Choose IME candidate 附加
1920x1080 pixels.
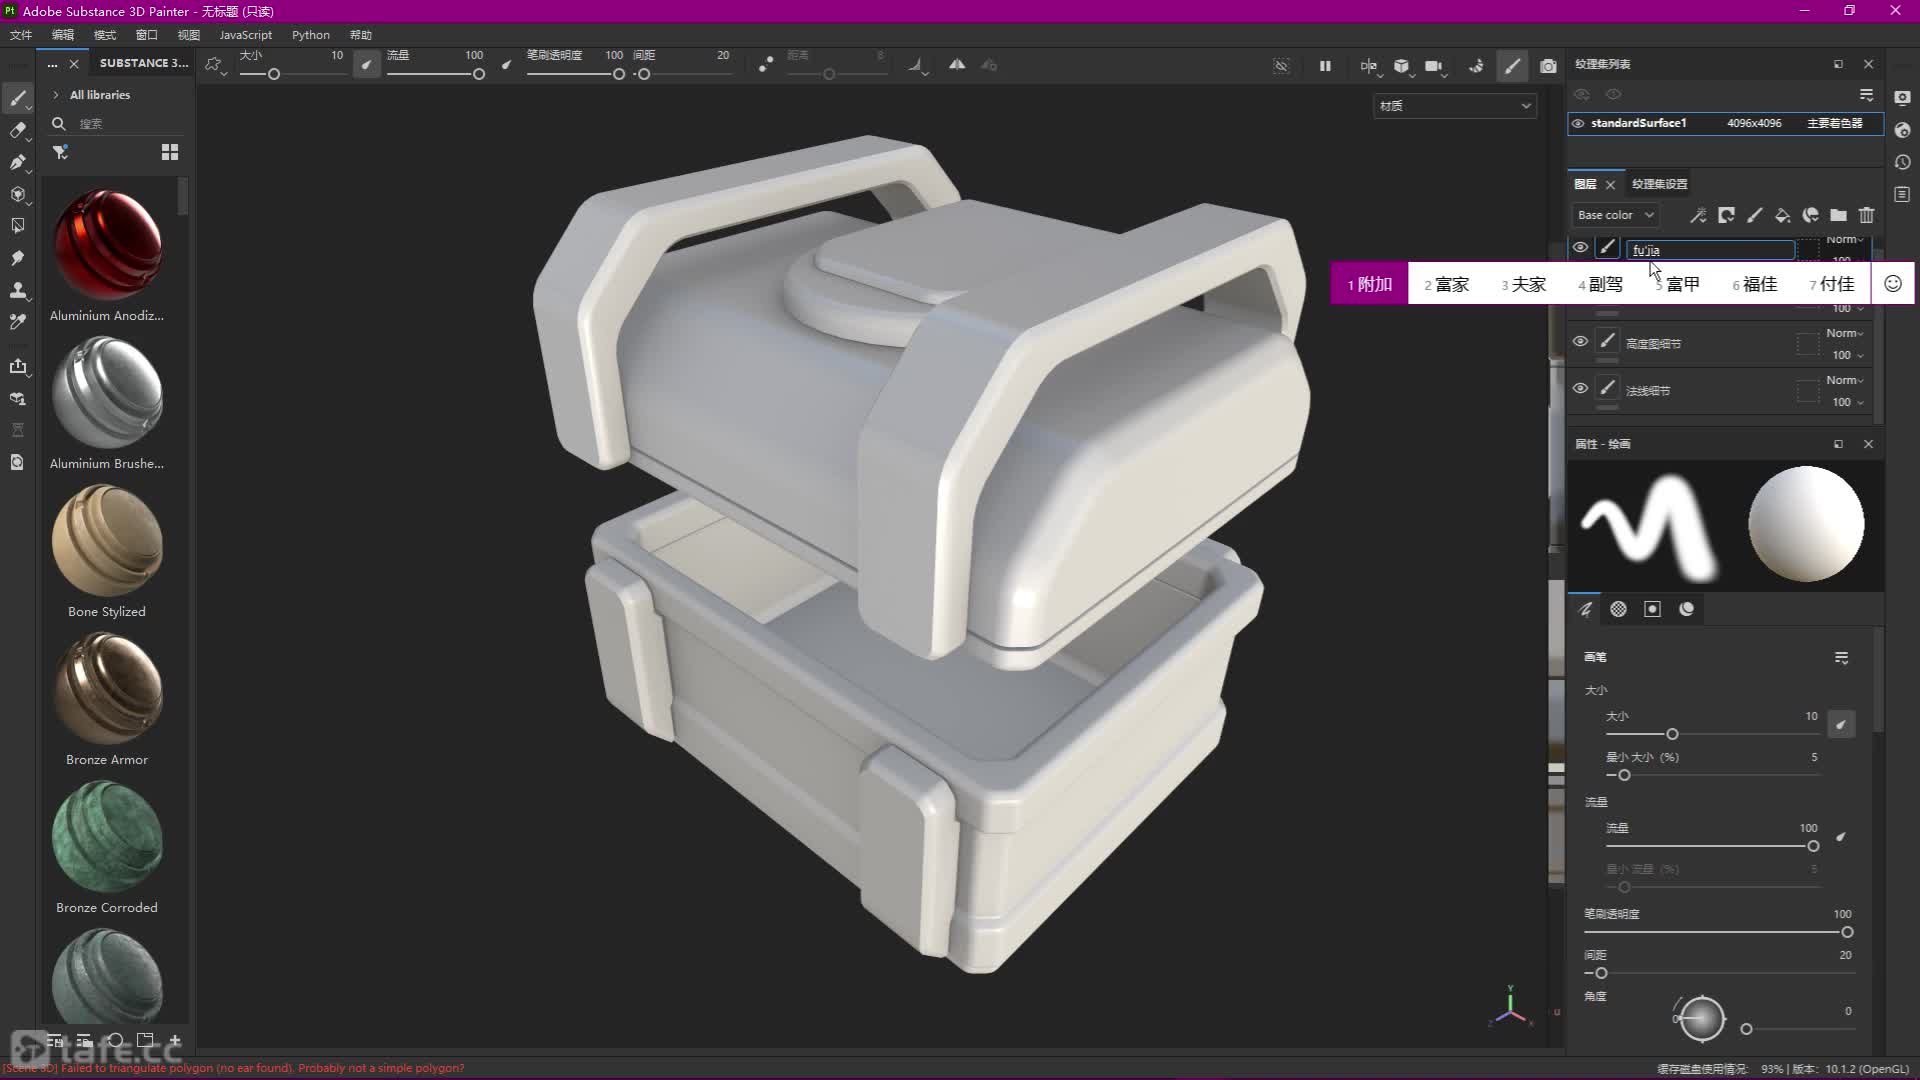(1370, 284)
